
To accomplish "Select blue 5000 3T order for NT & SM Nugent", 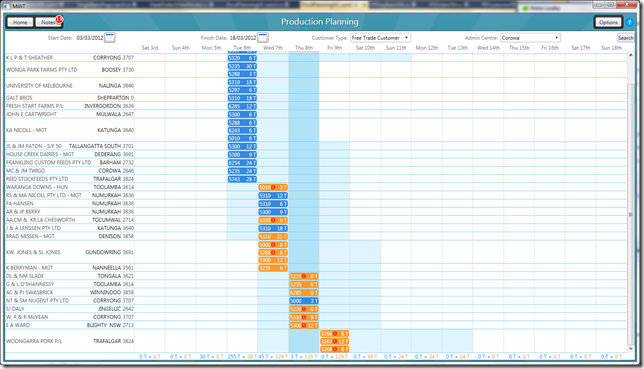I will (304, 301).
